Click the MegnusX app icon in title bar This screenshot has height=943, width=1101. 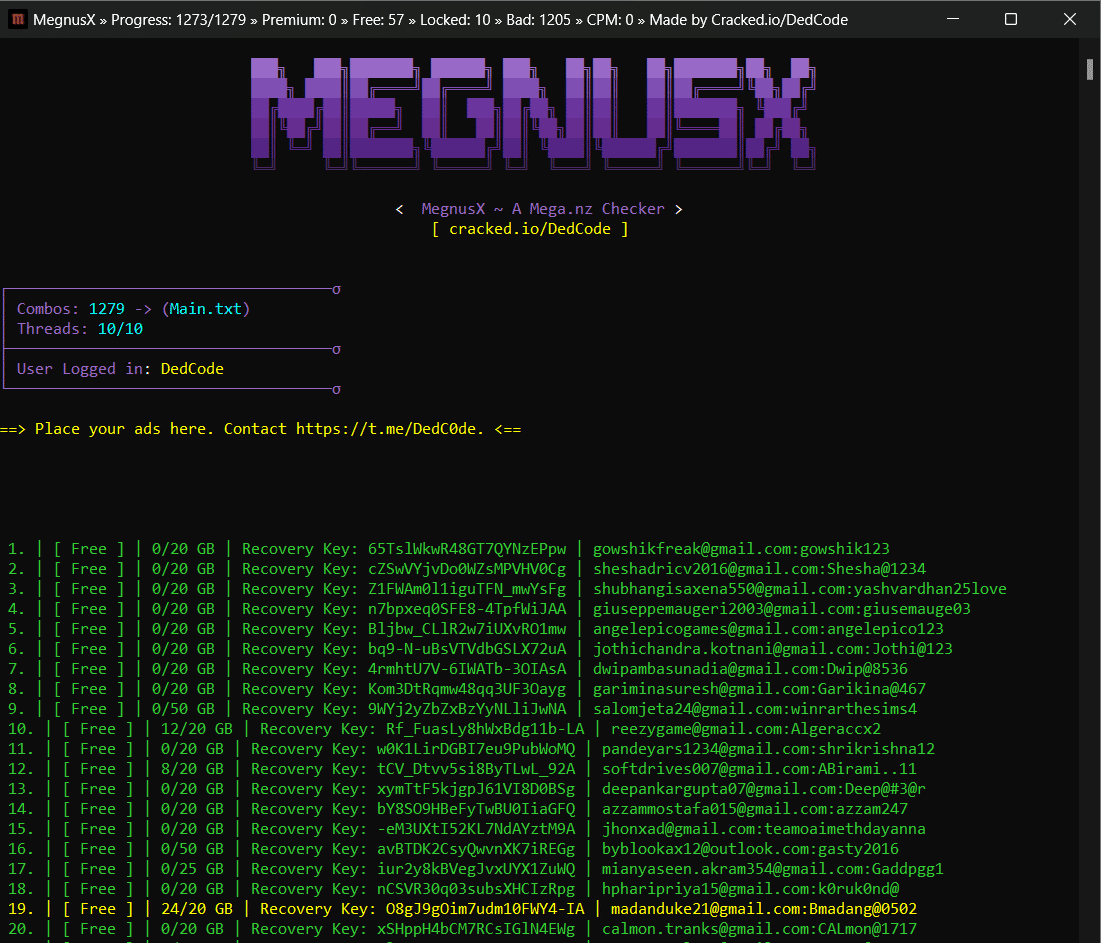[x=18, y=19]
